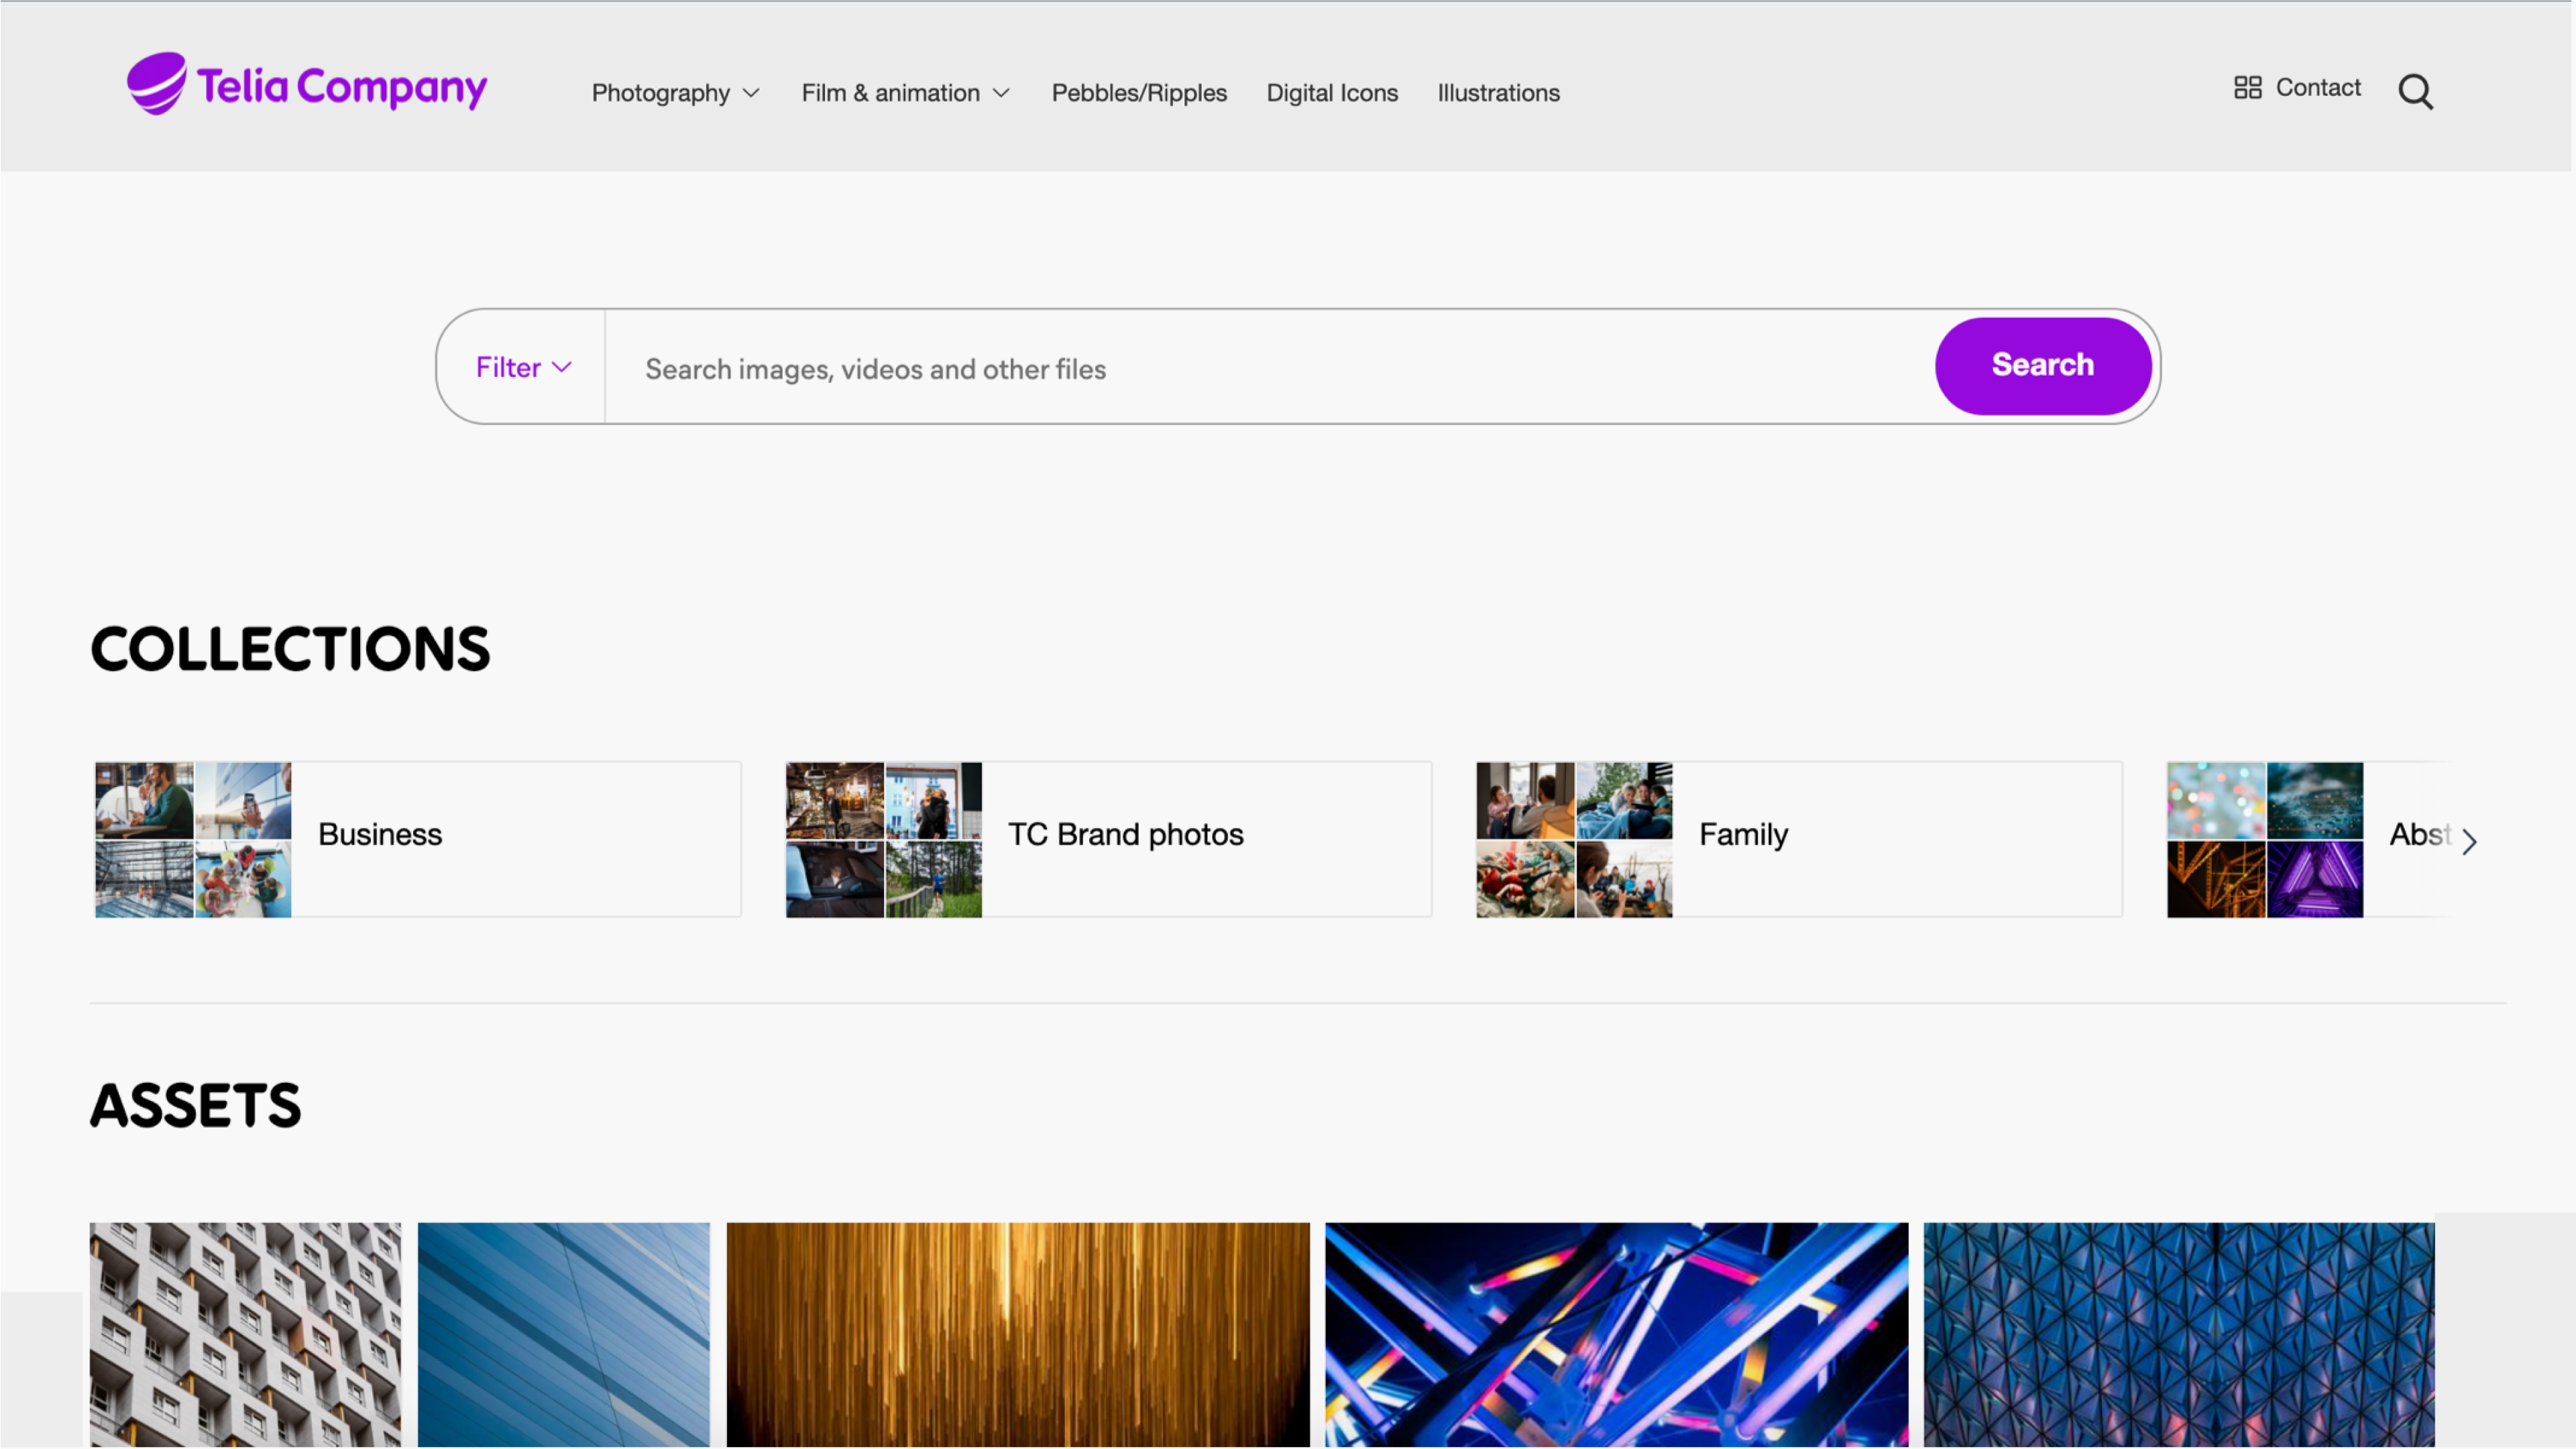Image resolution: width=2576 pixels, height=1449 pixels.
Task: Click the Business collection thumbnail grid
Action: coord(193,839)
